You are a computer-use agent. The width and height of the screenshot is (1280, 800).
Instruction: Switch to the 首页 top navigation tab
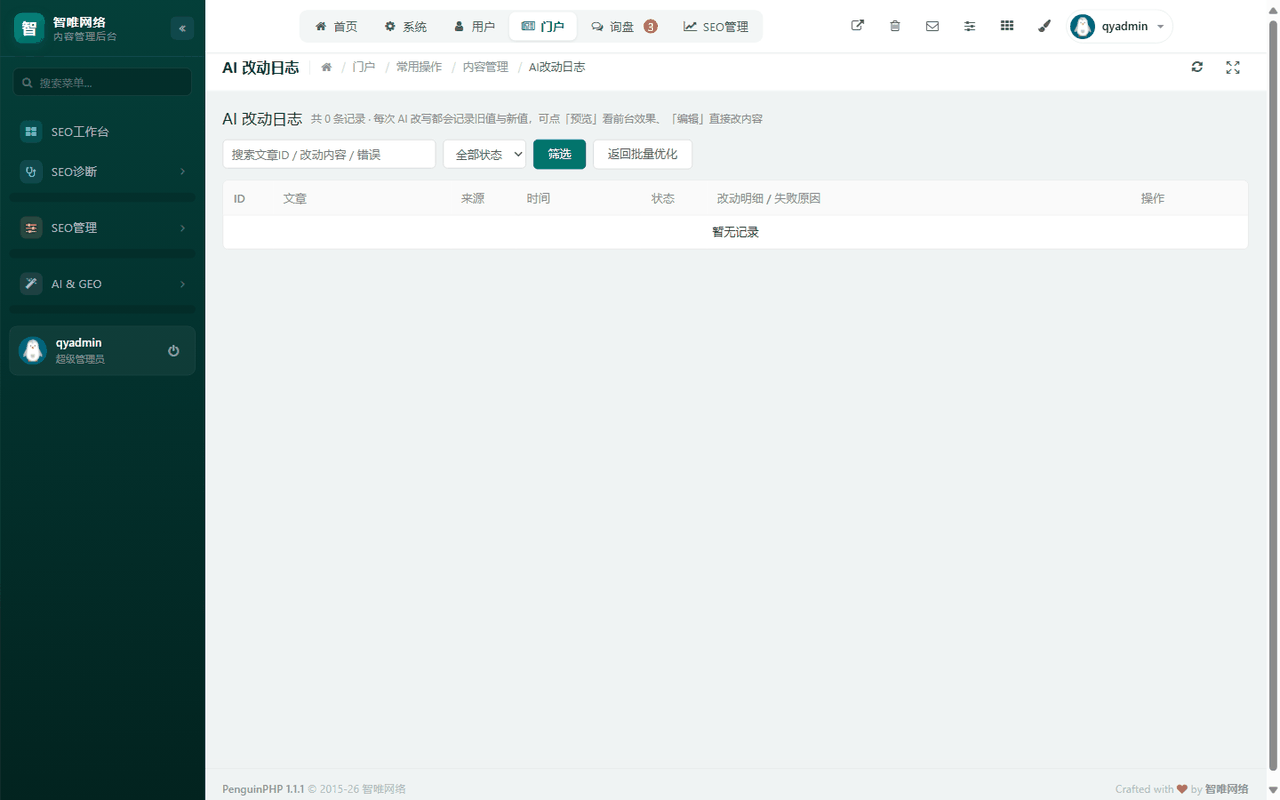tap(336, 27)
